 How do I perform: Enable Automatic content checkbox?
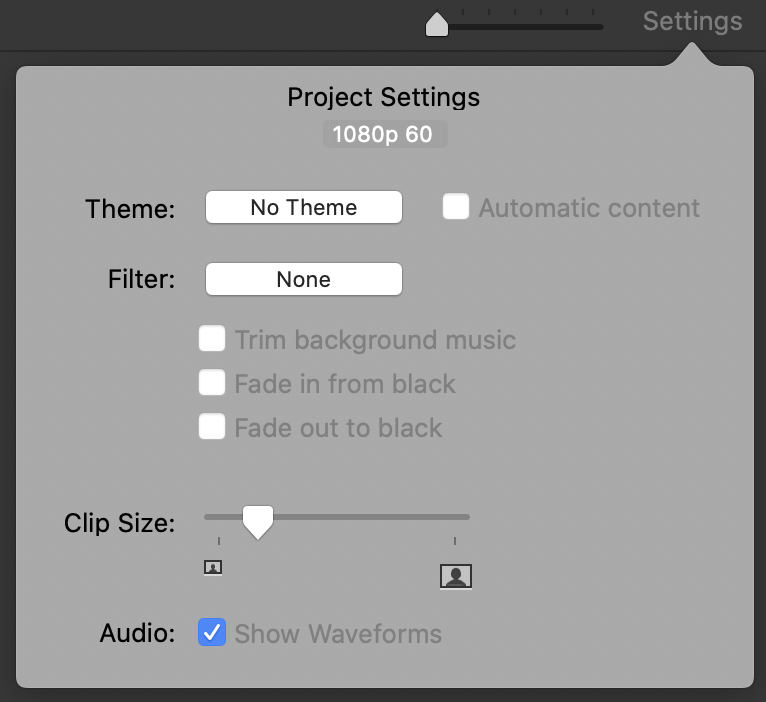(x=456, y=207)
